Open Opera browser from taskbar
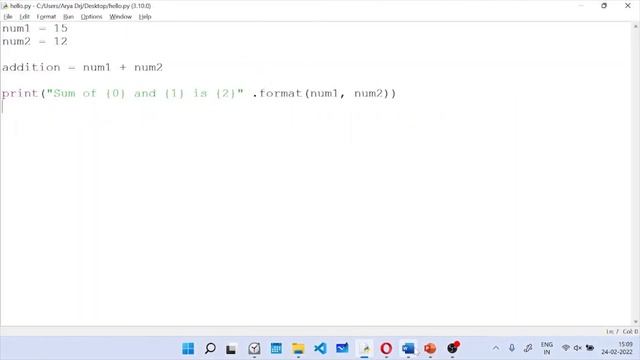This screenshot has width=640, height=360. pyautogui.click(x=386, y=349)
